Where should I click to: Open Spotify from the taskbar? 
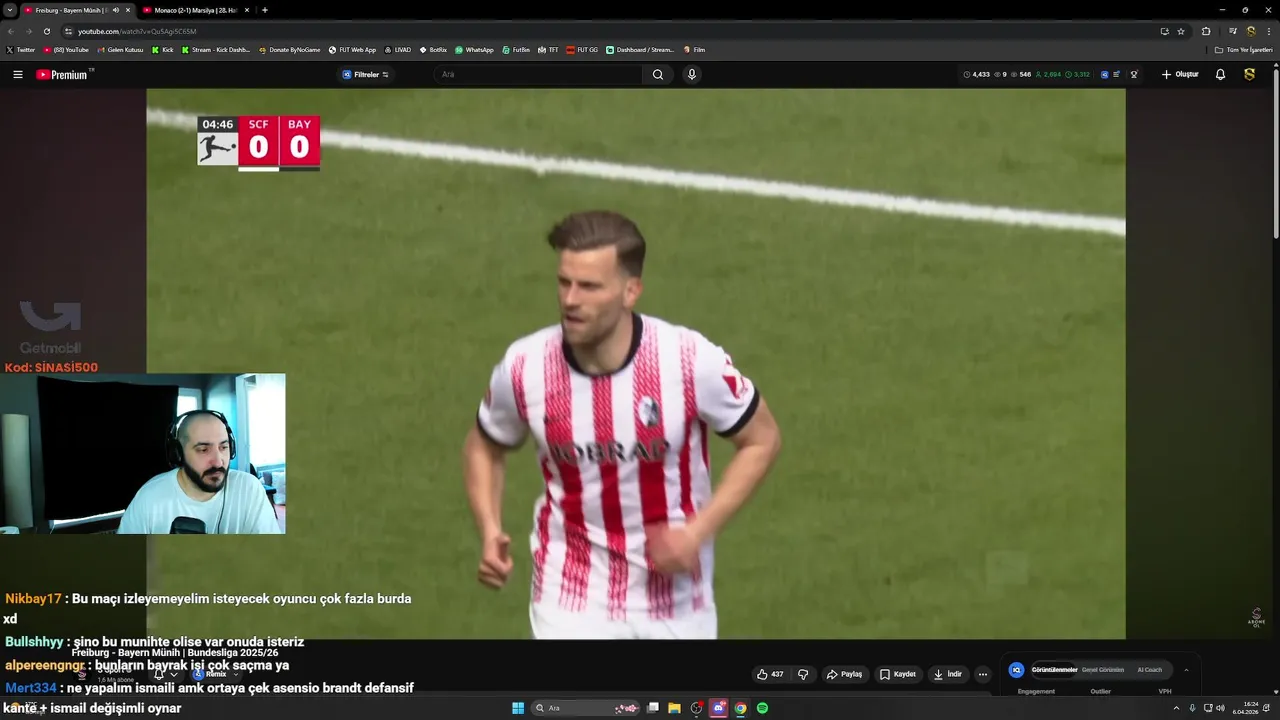click(762, 708)
